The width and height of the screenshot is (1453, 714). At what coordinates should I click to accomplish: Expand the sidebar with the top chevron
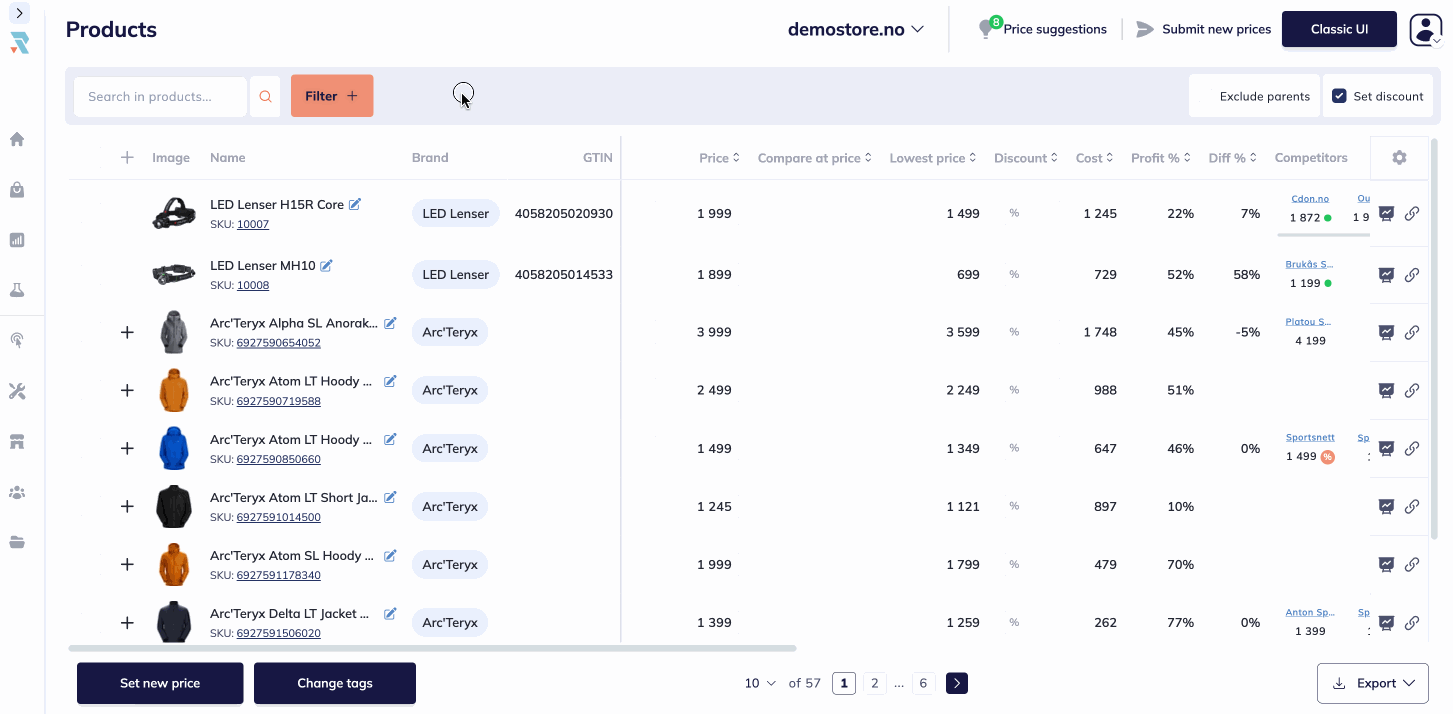point(19,13)
